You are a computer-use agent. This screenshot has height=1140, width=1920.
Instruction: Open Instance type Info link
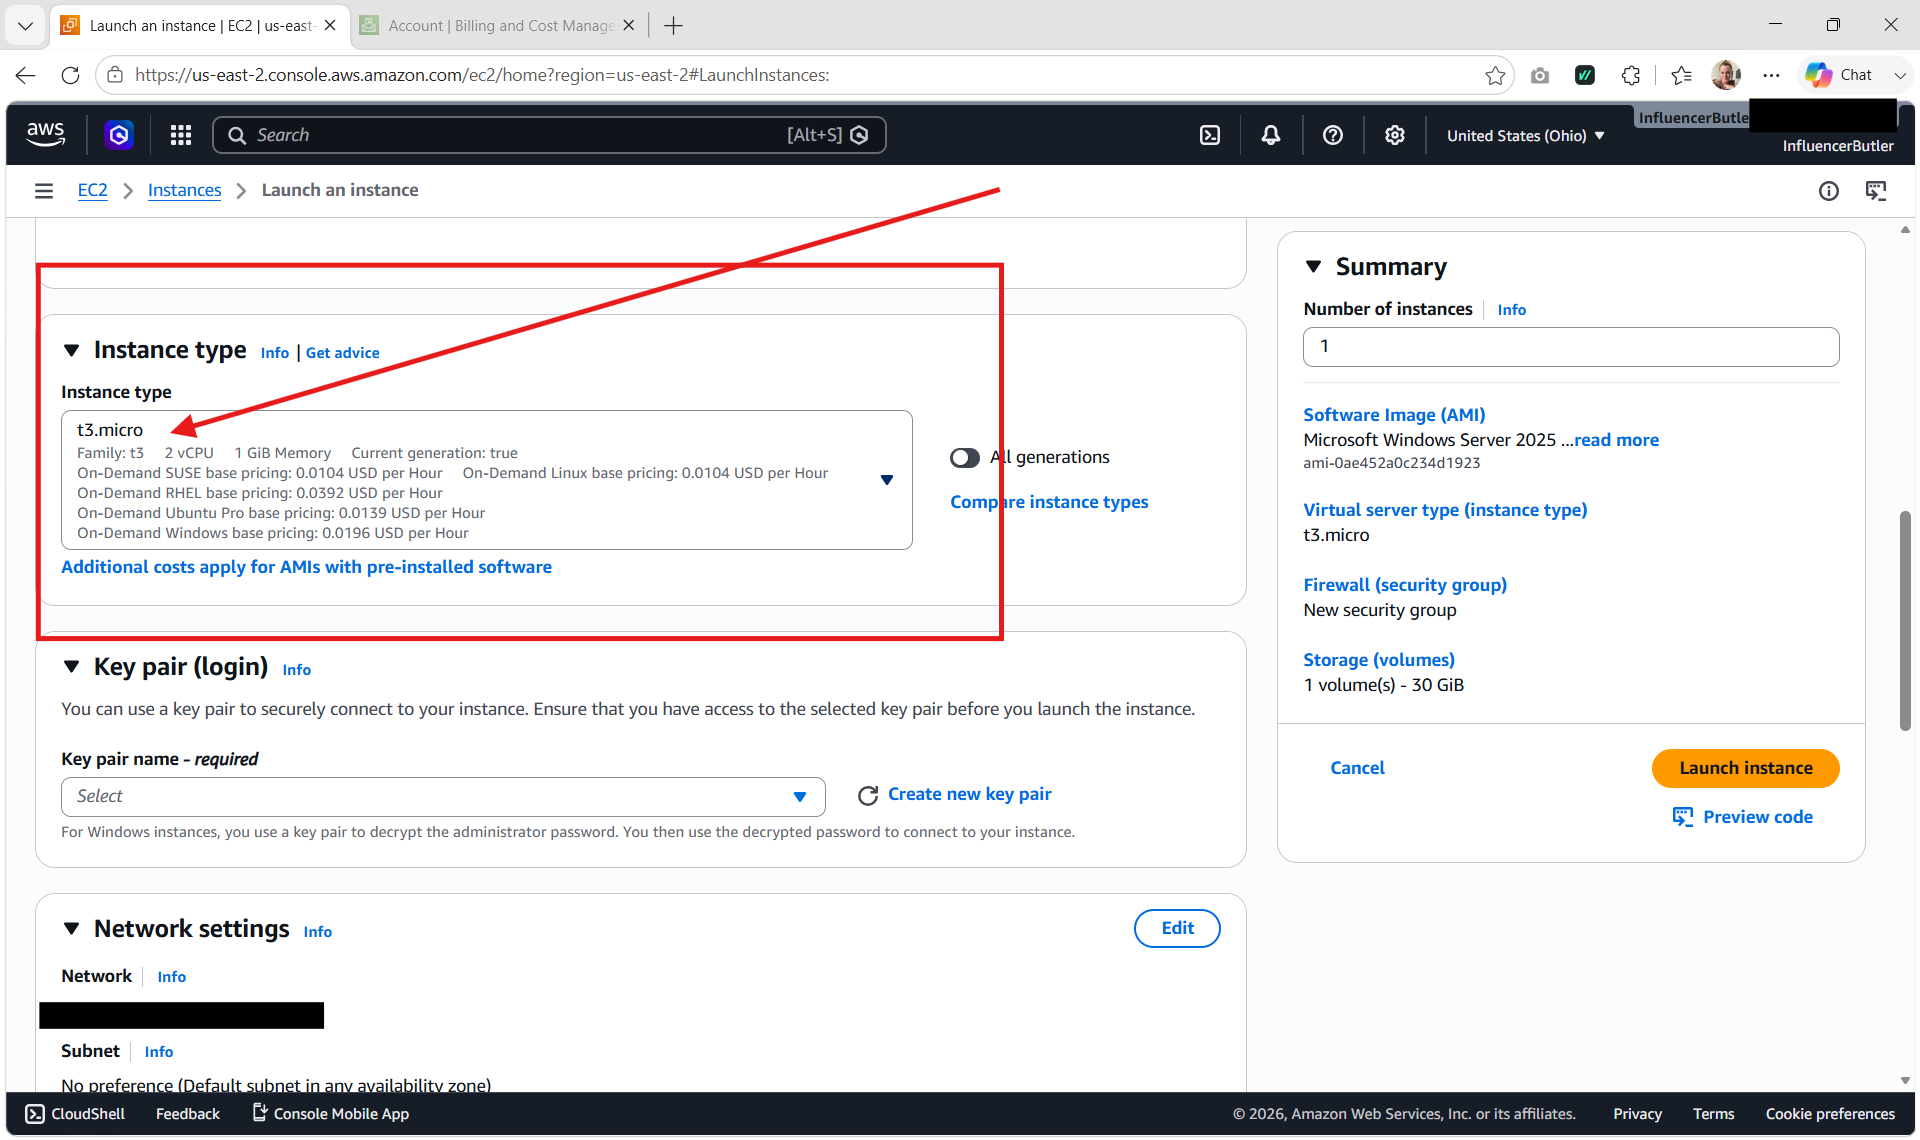tap(274, 353)
